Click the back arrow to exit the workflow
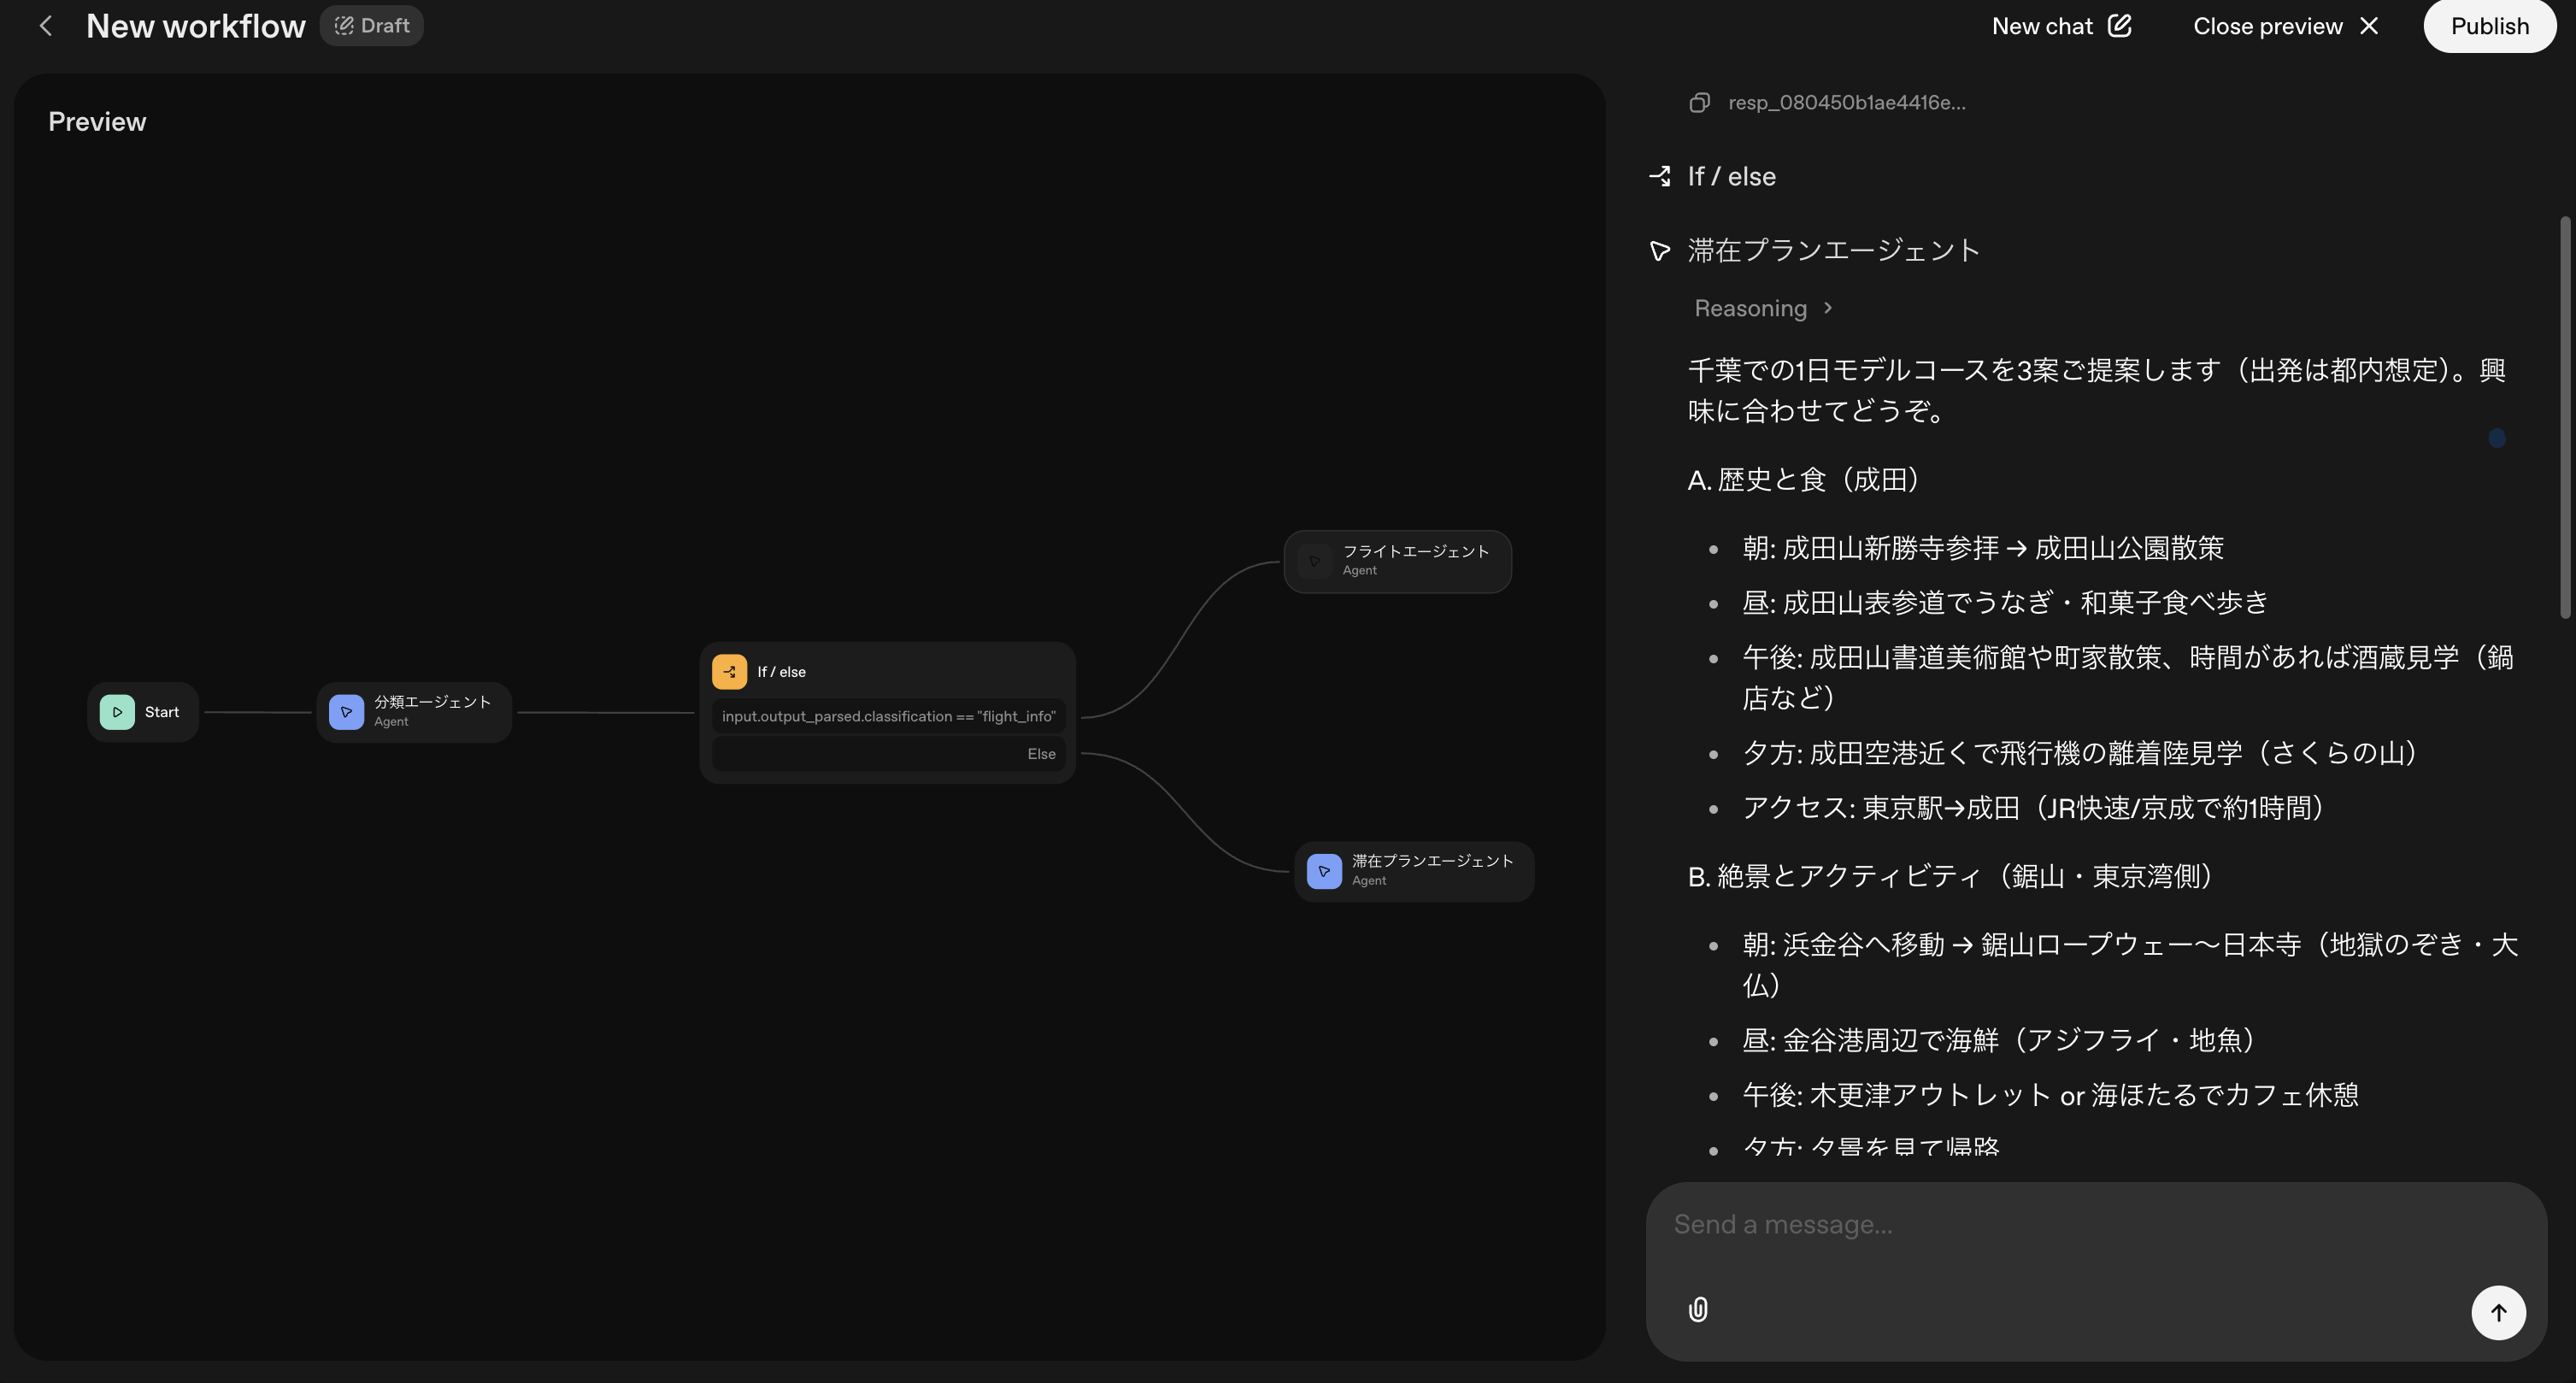Screen dimensions: 2576x1383 [x=46, y=25]
